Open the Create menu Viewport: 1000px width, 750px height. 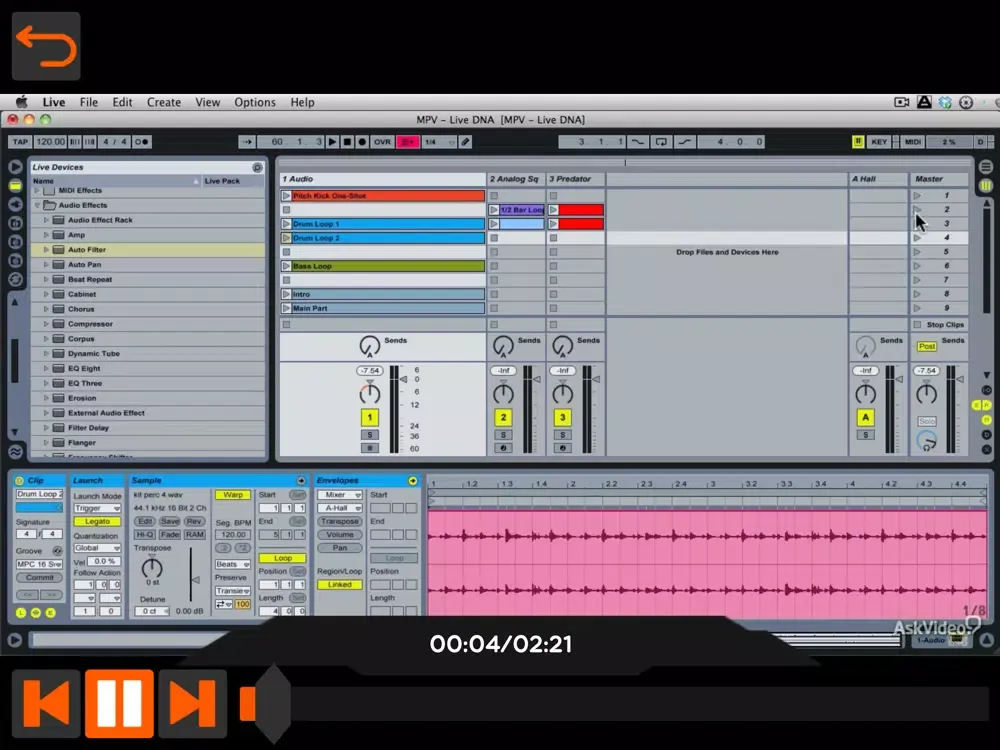pos(164,102)
